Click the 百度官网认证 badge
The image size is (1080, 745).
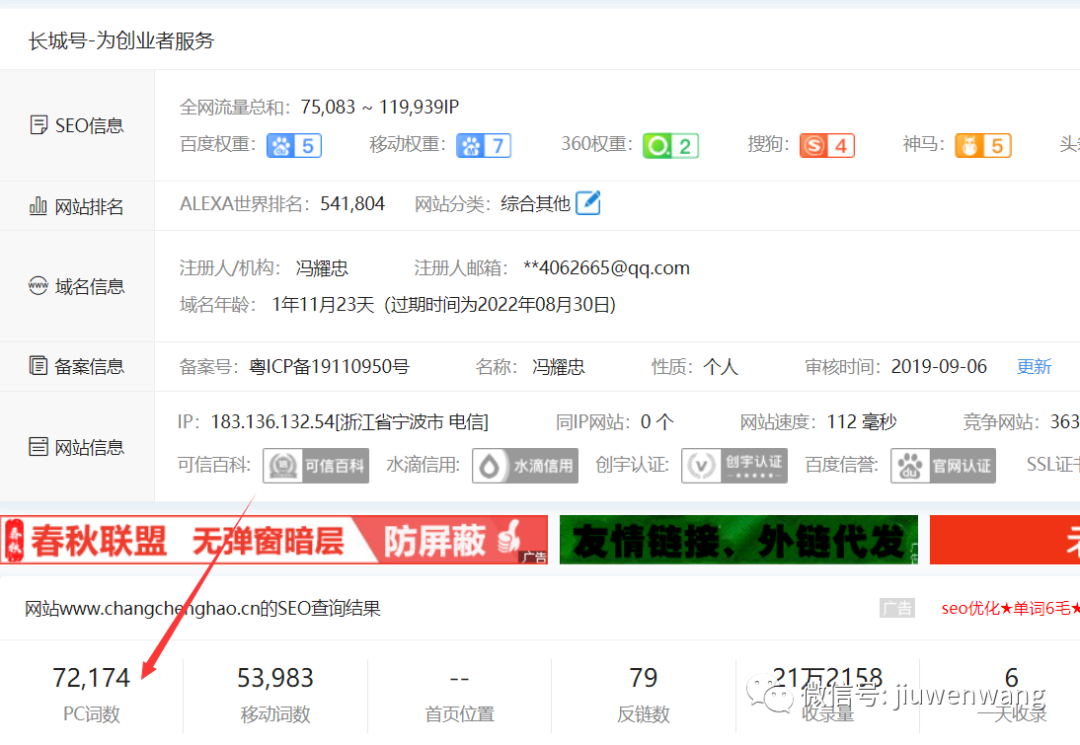[x=943, y=465]
